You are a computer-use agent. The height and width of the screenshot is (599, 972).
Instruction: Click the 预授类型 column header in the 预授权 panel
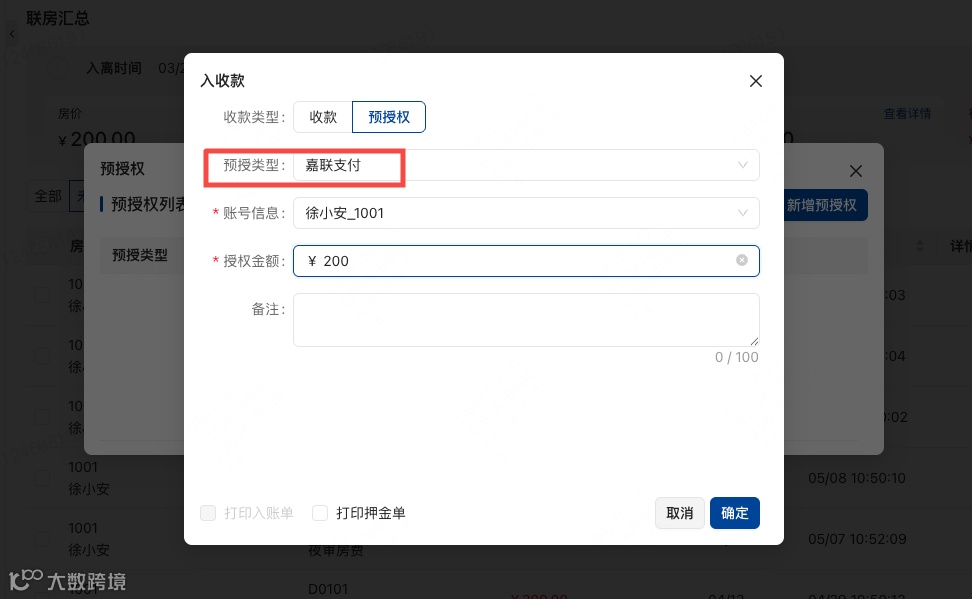(140, 255)
